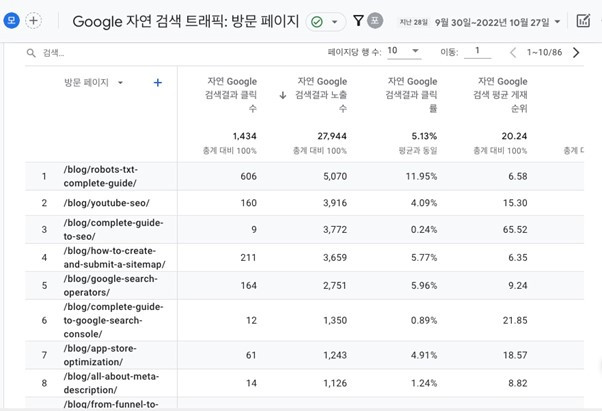Click the blue '모' comparison badge
The height and width of the screenshot is (411, 602).
point(11,20)
